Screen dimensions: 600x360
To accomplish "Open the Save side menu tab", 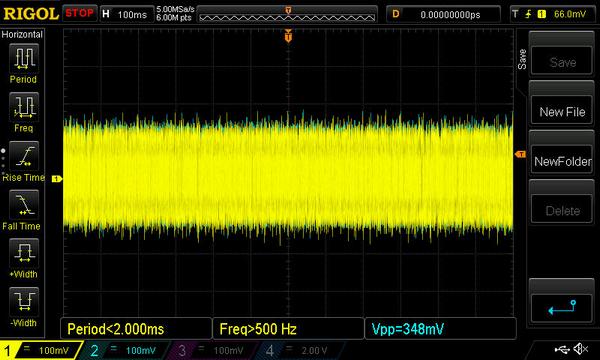I will pos(522,59).
